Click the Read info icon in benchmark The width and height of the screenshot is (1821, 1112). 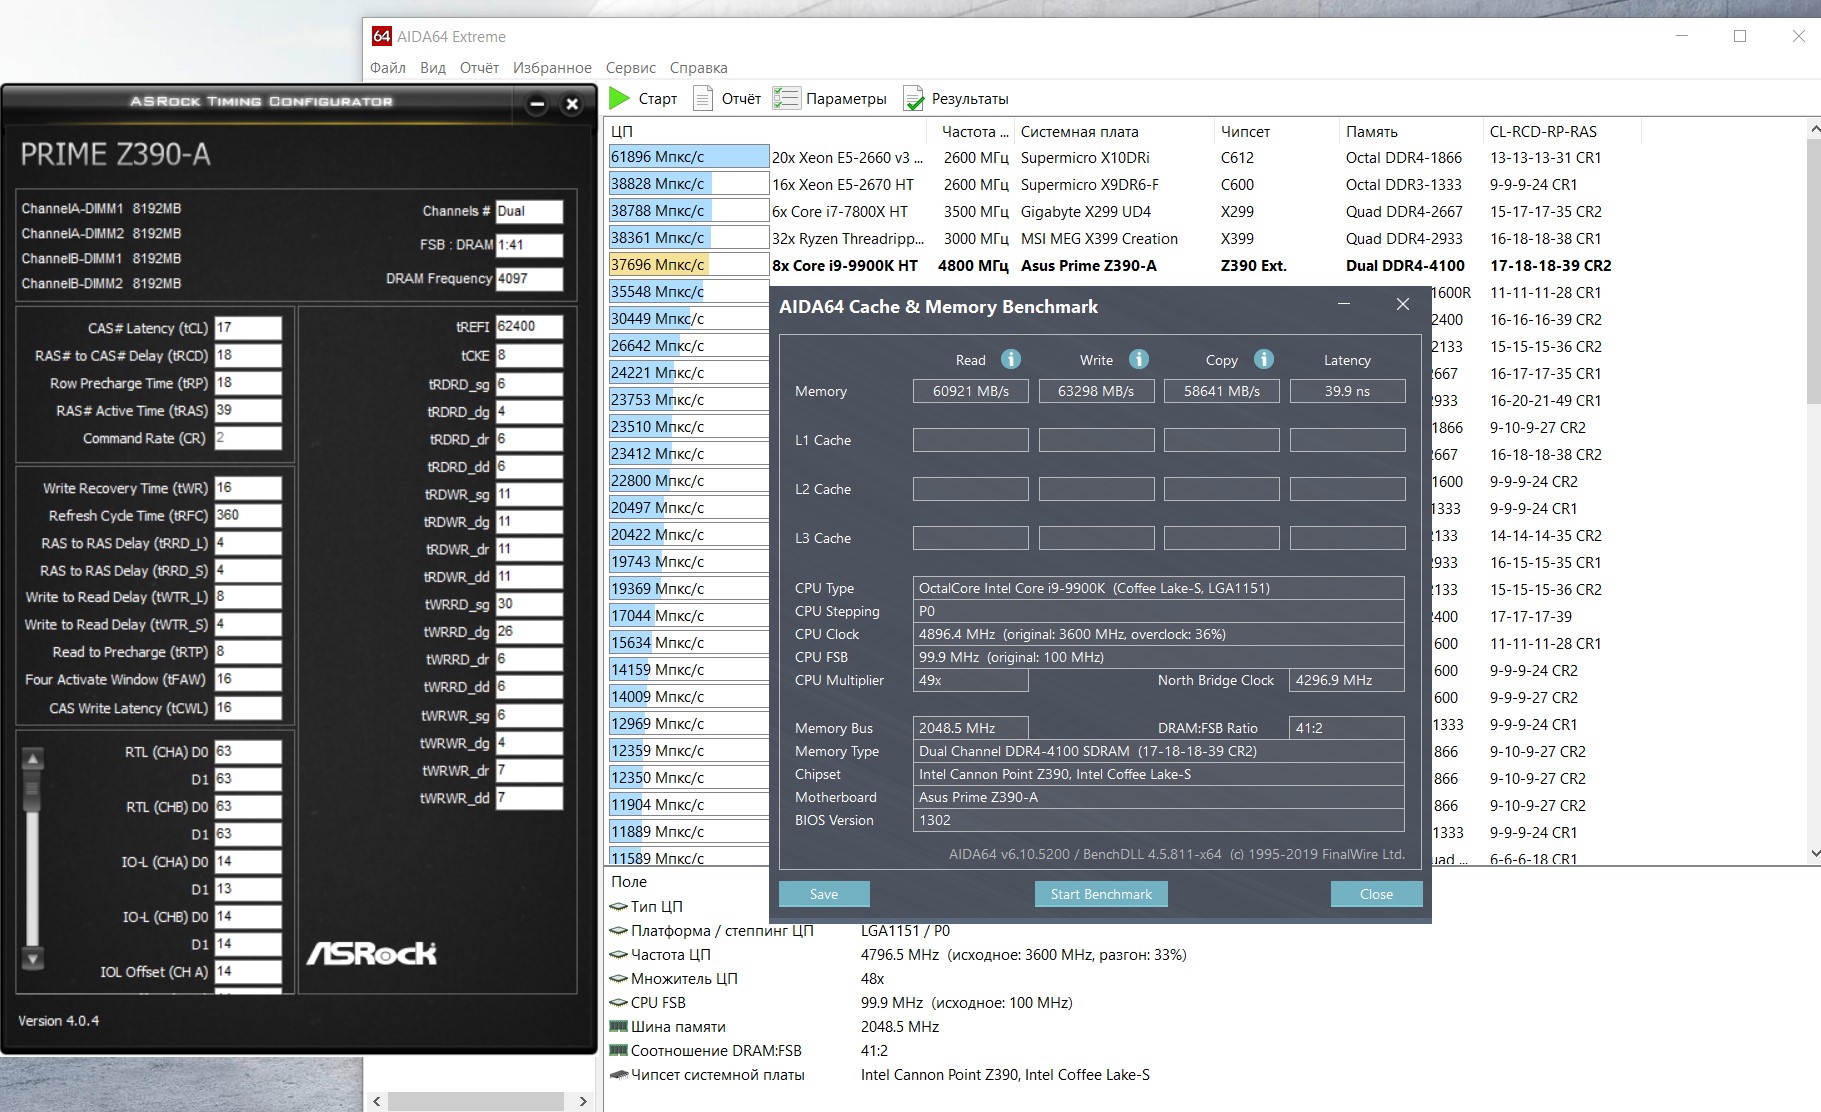(1011, 359)
